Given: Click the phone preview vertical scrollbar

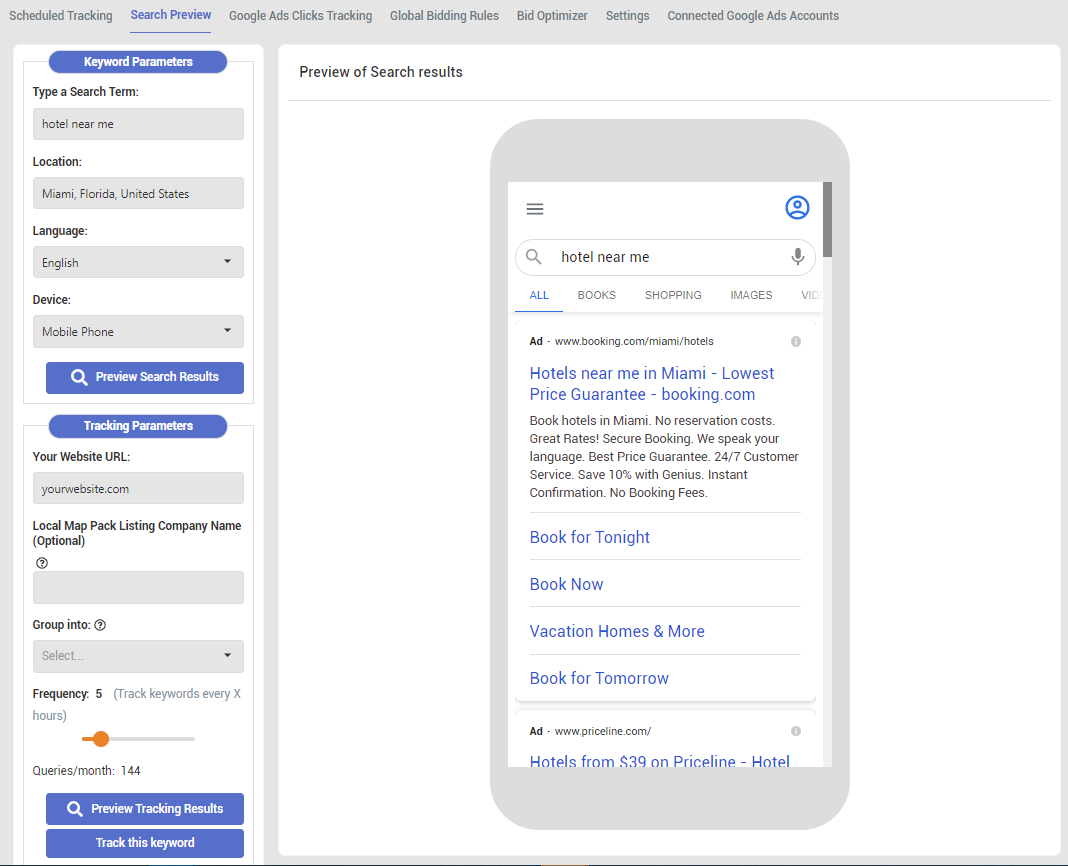Looking at the screenshot, I should [x=827, y=221].
